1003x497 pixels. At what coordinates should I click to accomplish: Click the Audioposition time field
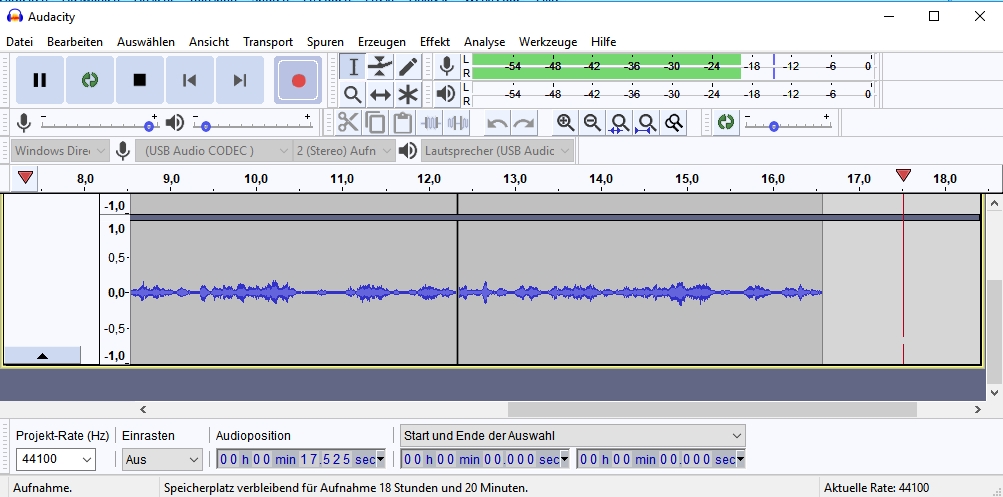click(x=301, y=459)
